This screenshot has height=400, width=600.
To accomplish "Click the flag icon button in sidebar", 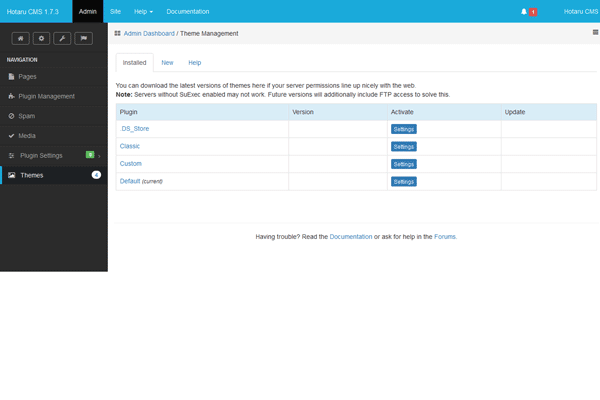I will 83,38.
